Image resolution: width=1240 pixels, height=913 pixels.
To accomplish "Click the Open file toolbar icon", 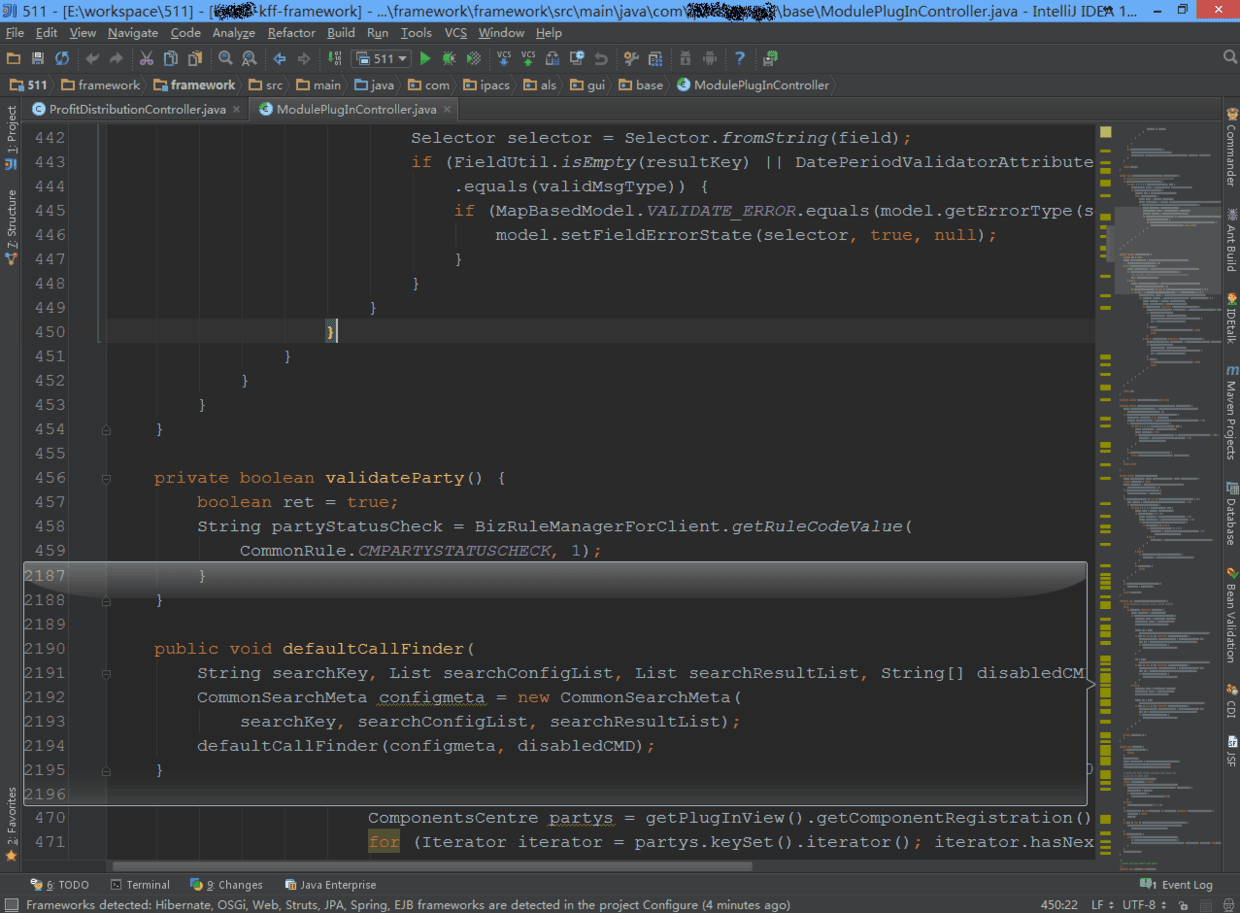I will 14,59.
